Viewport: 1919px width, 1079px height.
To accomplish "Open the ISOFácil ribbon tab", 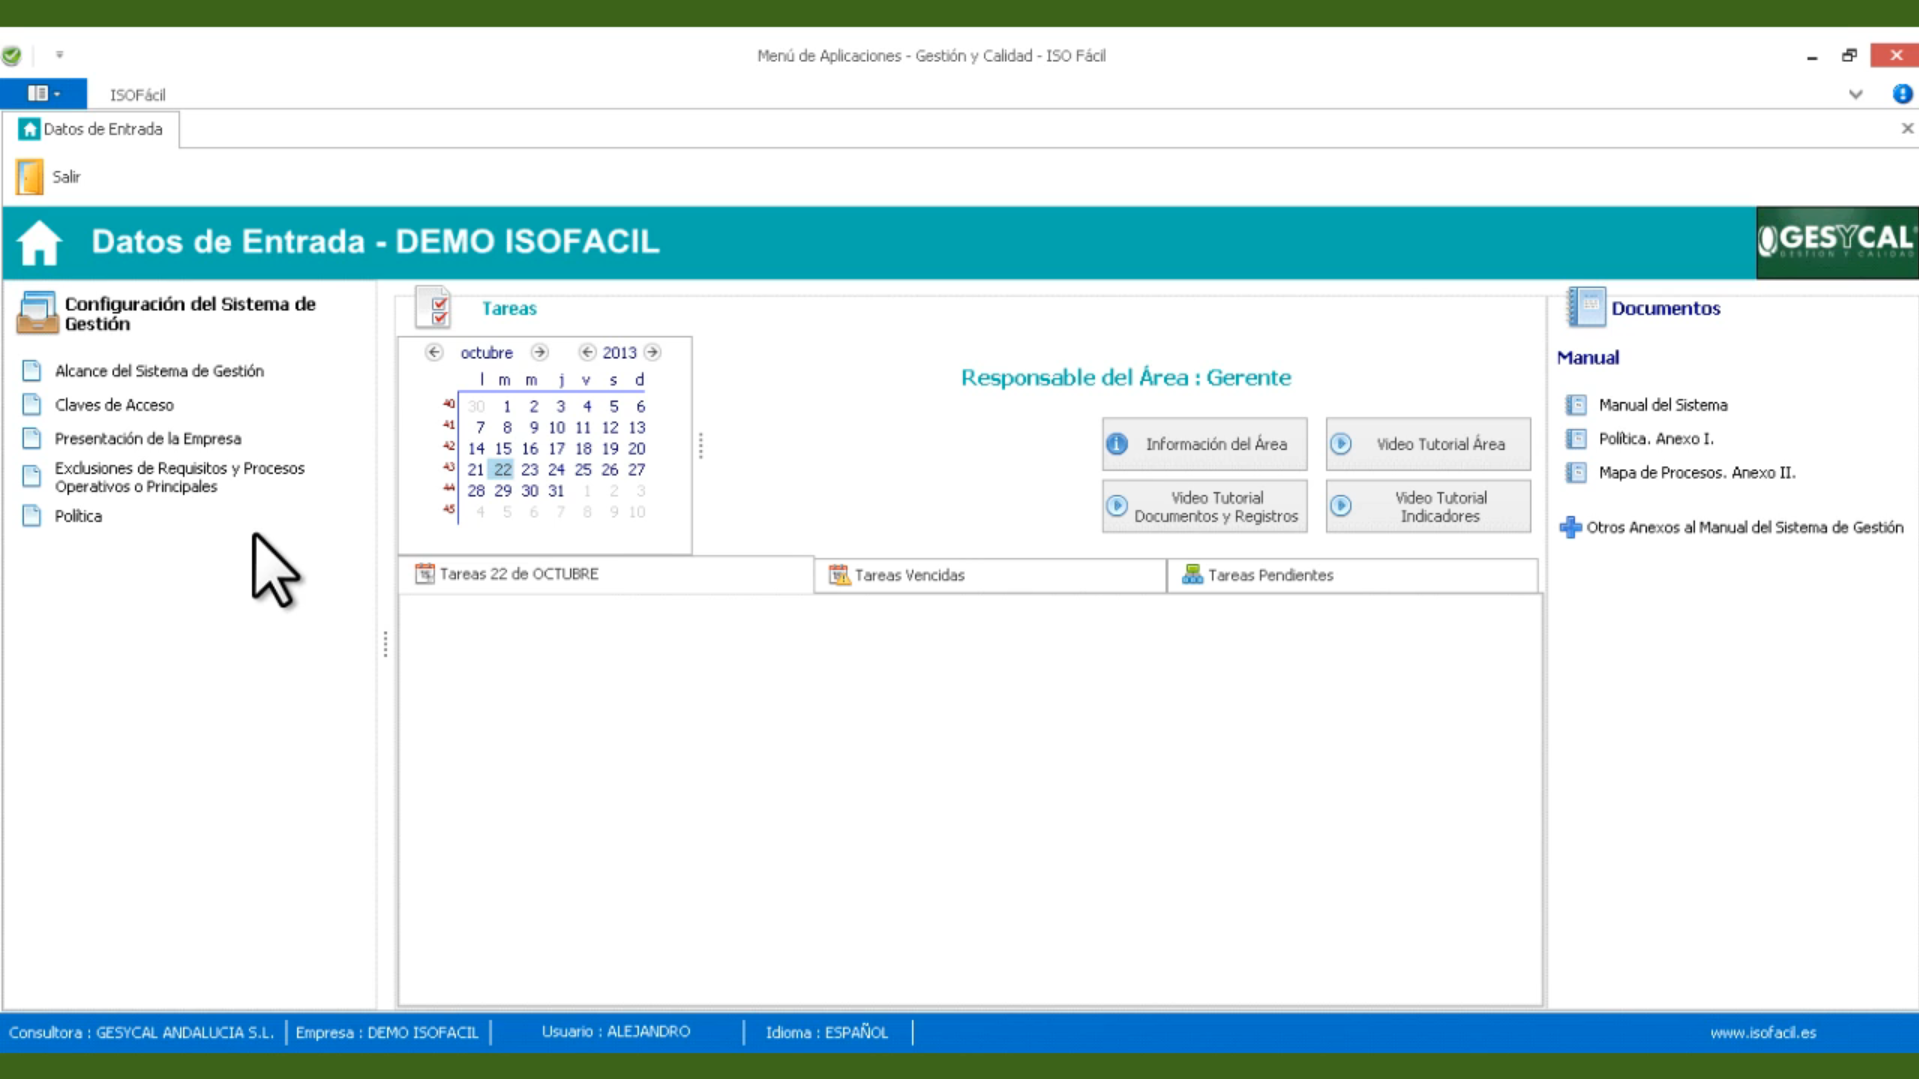I will [x=138, y=95].
